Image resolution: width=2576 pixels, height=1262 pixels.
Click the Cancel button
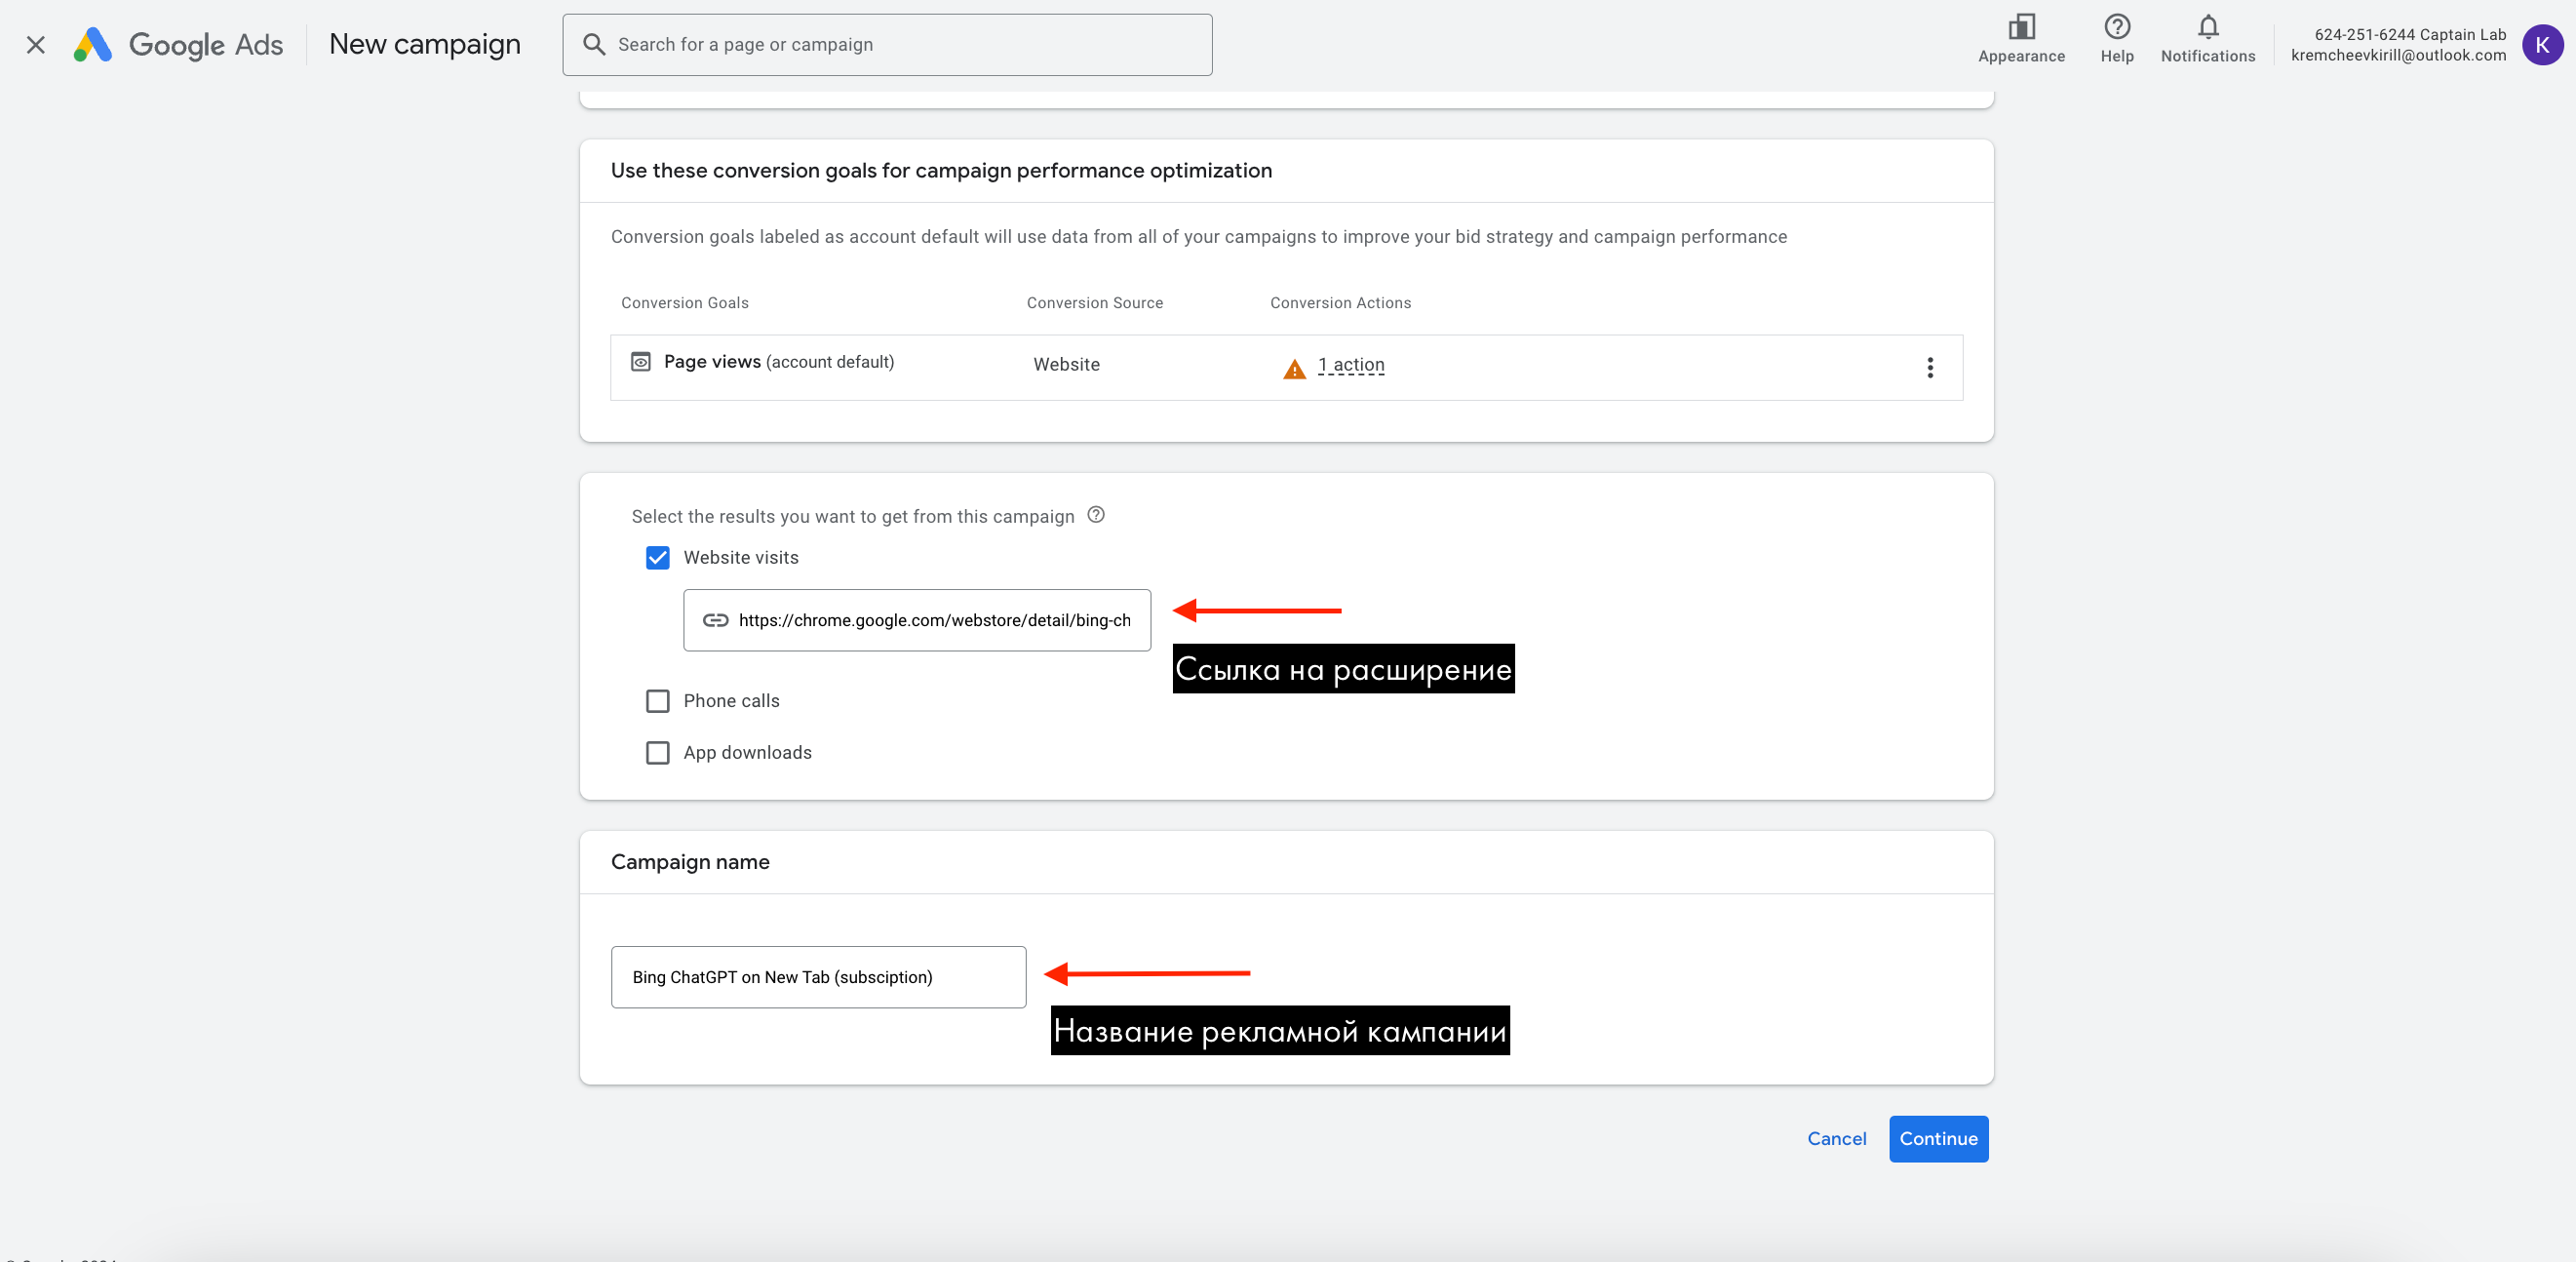(x=1836, y=1138)
